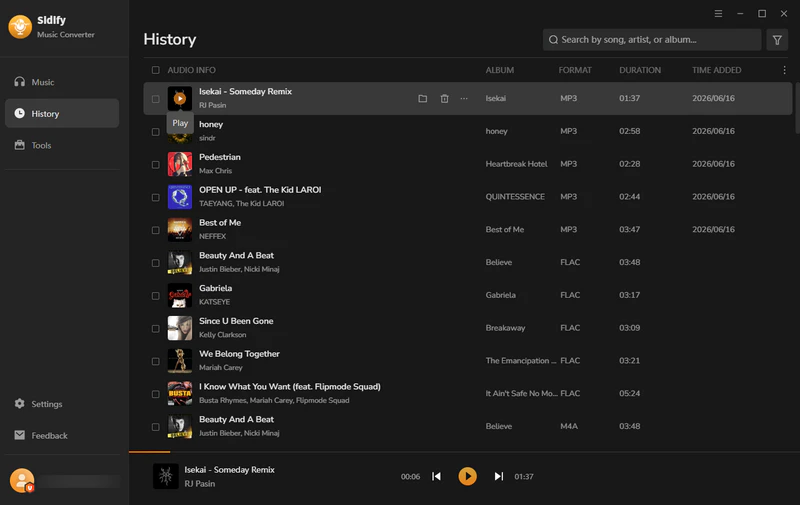The height and width of the screenshot is (505, 800).
Task: Click the NEFFEX artist name
Action: coord(212,237)
